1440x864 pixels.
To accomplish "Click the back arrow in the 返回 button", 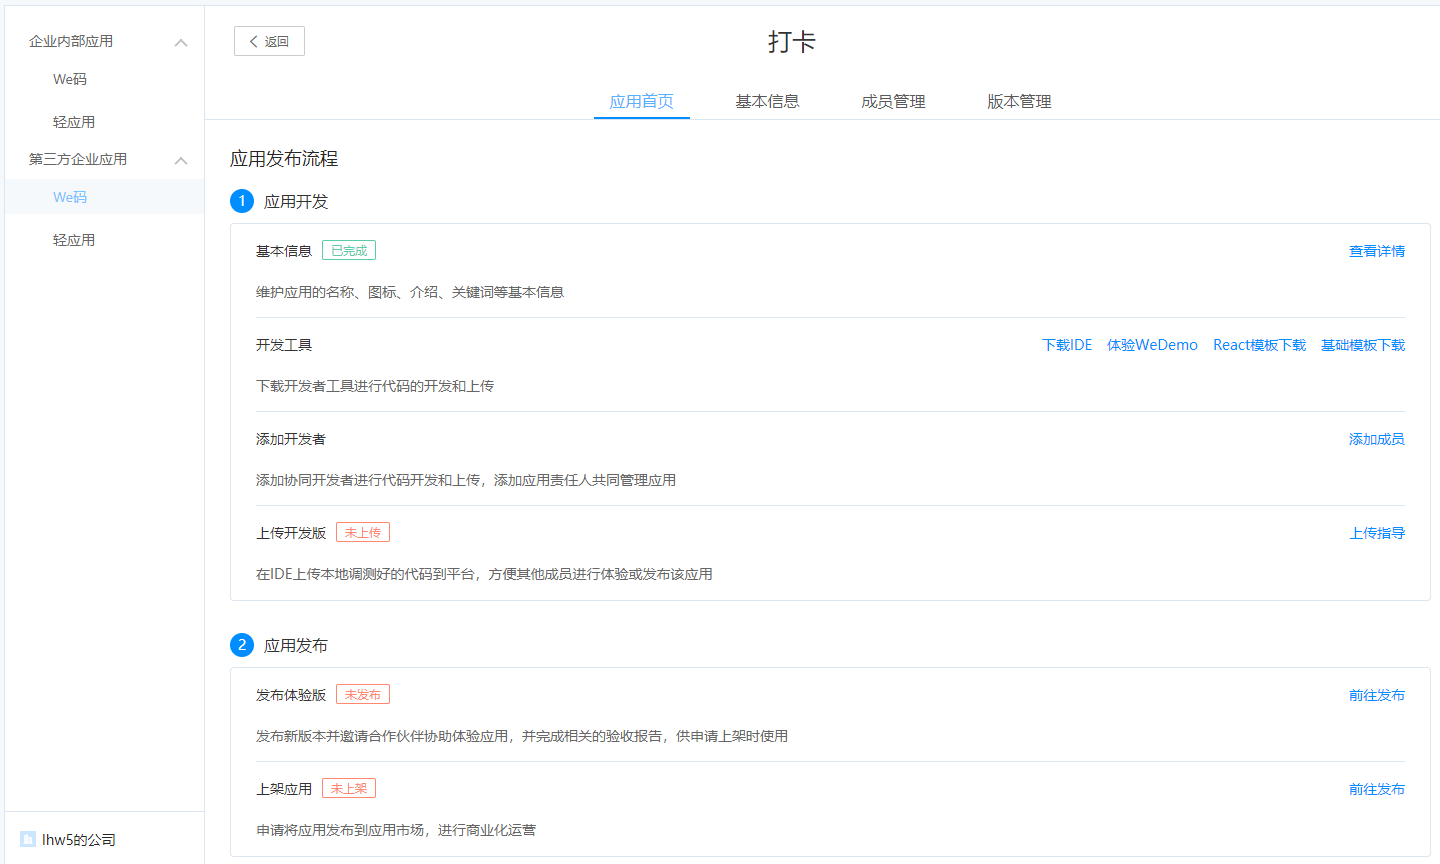I will tap(253, 41).
